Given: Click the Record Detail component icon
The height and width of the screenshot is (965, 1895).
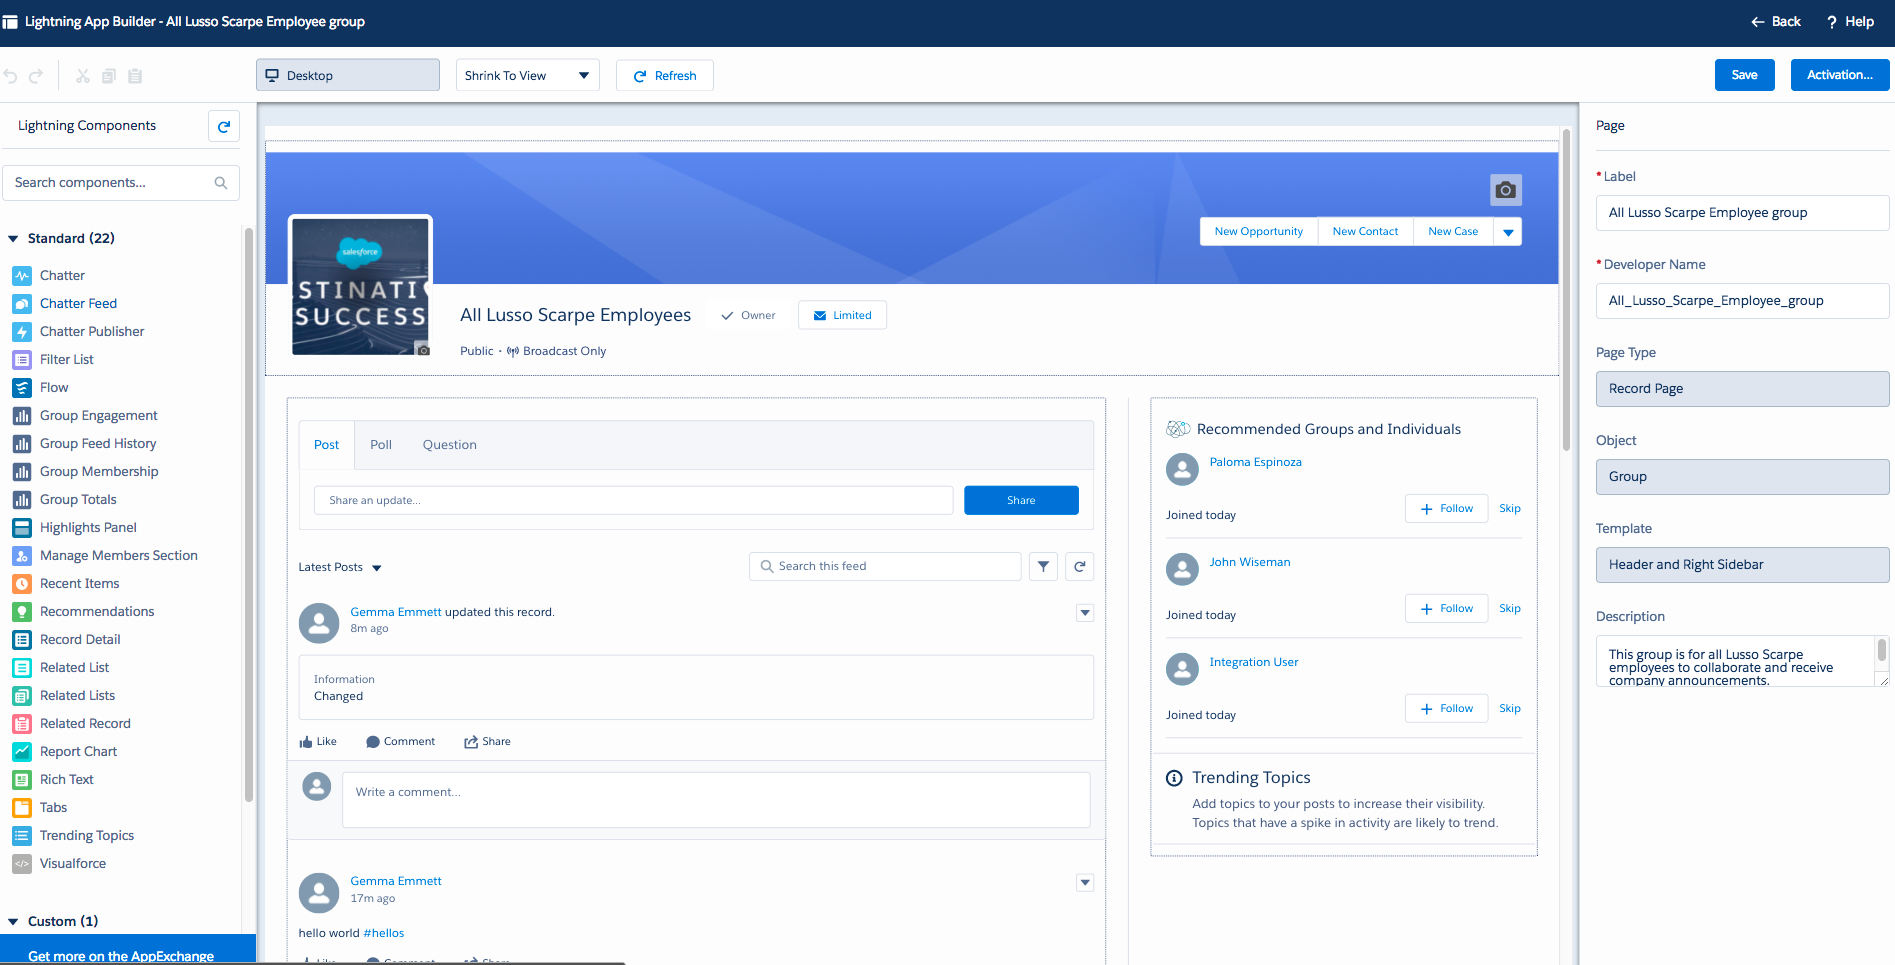Looking at the screenshot, I should tap(22, 640).
